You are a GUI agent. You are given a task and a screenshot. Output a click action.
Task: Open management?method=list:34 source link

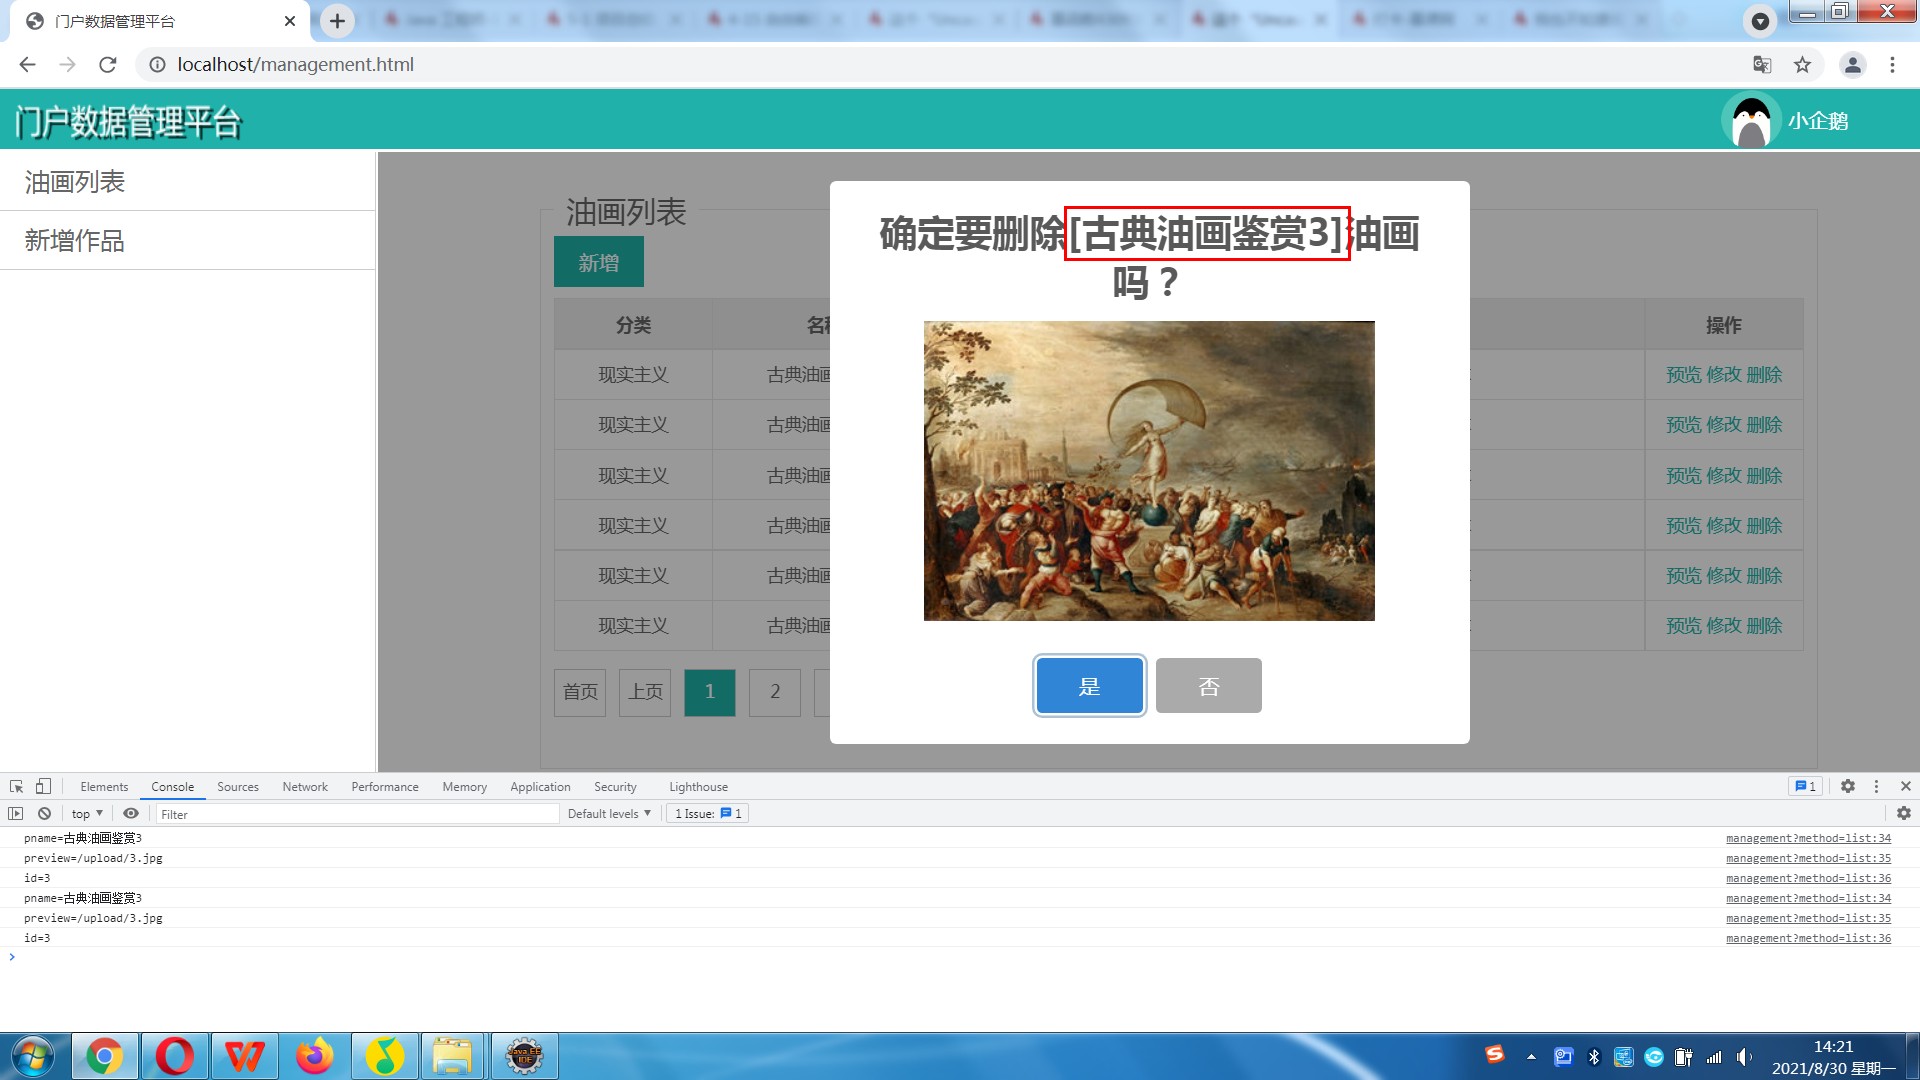click(1808, 839)
